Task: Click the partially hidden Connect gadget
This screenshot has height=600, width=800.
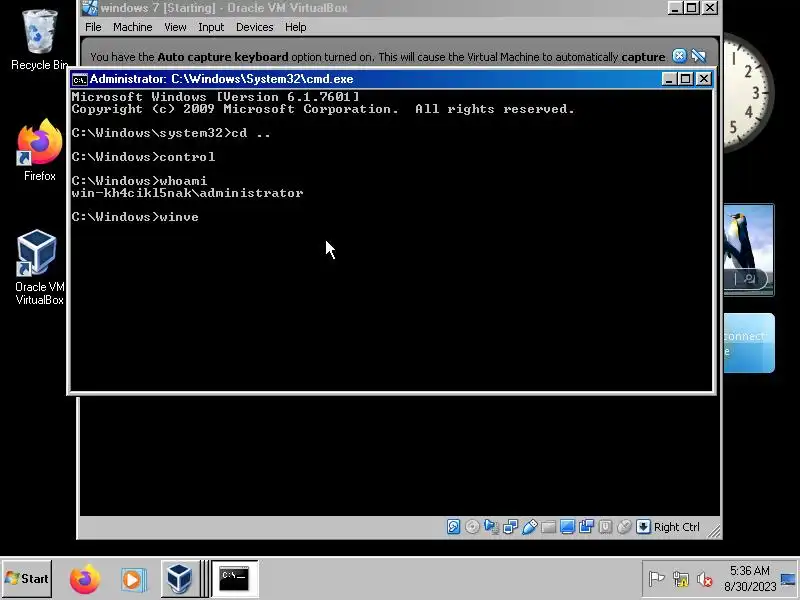Action: click(x=748, y=343)
